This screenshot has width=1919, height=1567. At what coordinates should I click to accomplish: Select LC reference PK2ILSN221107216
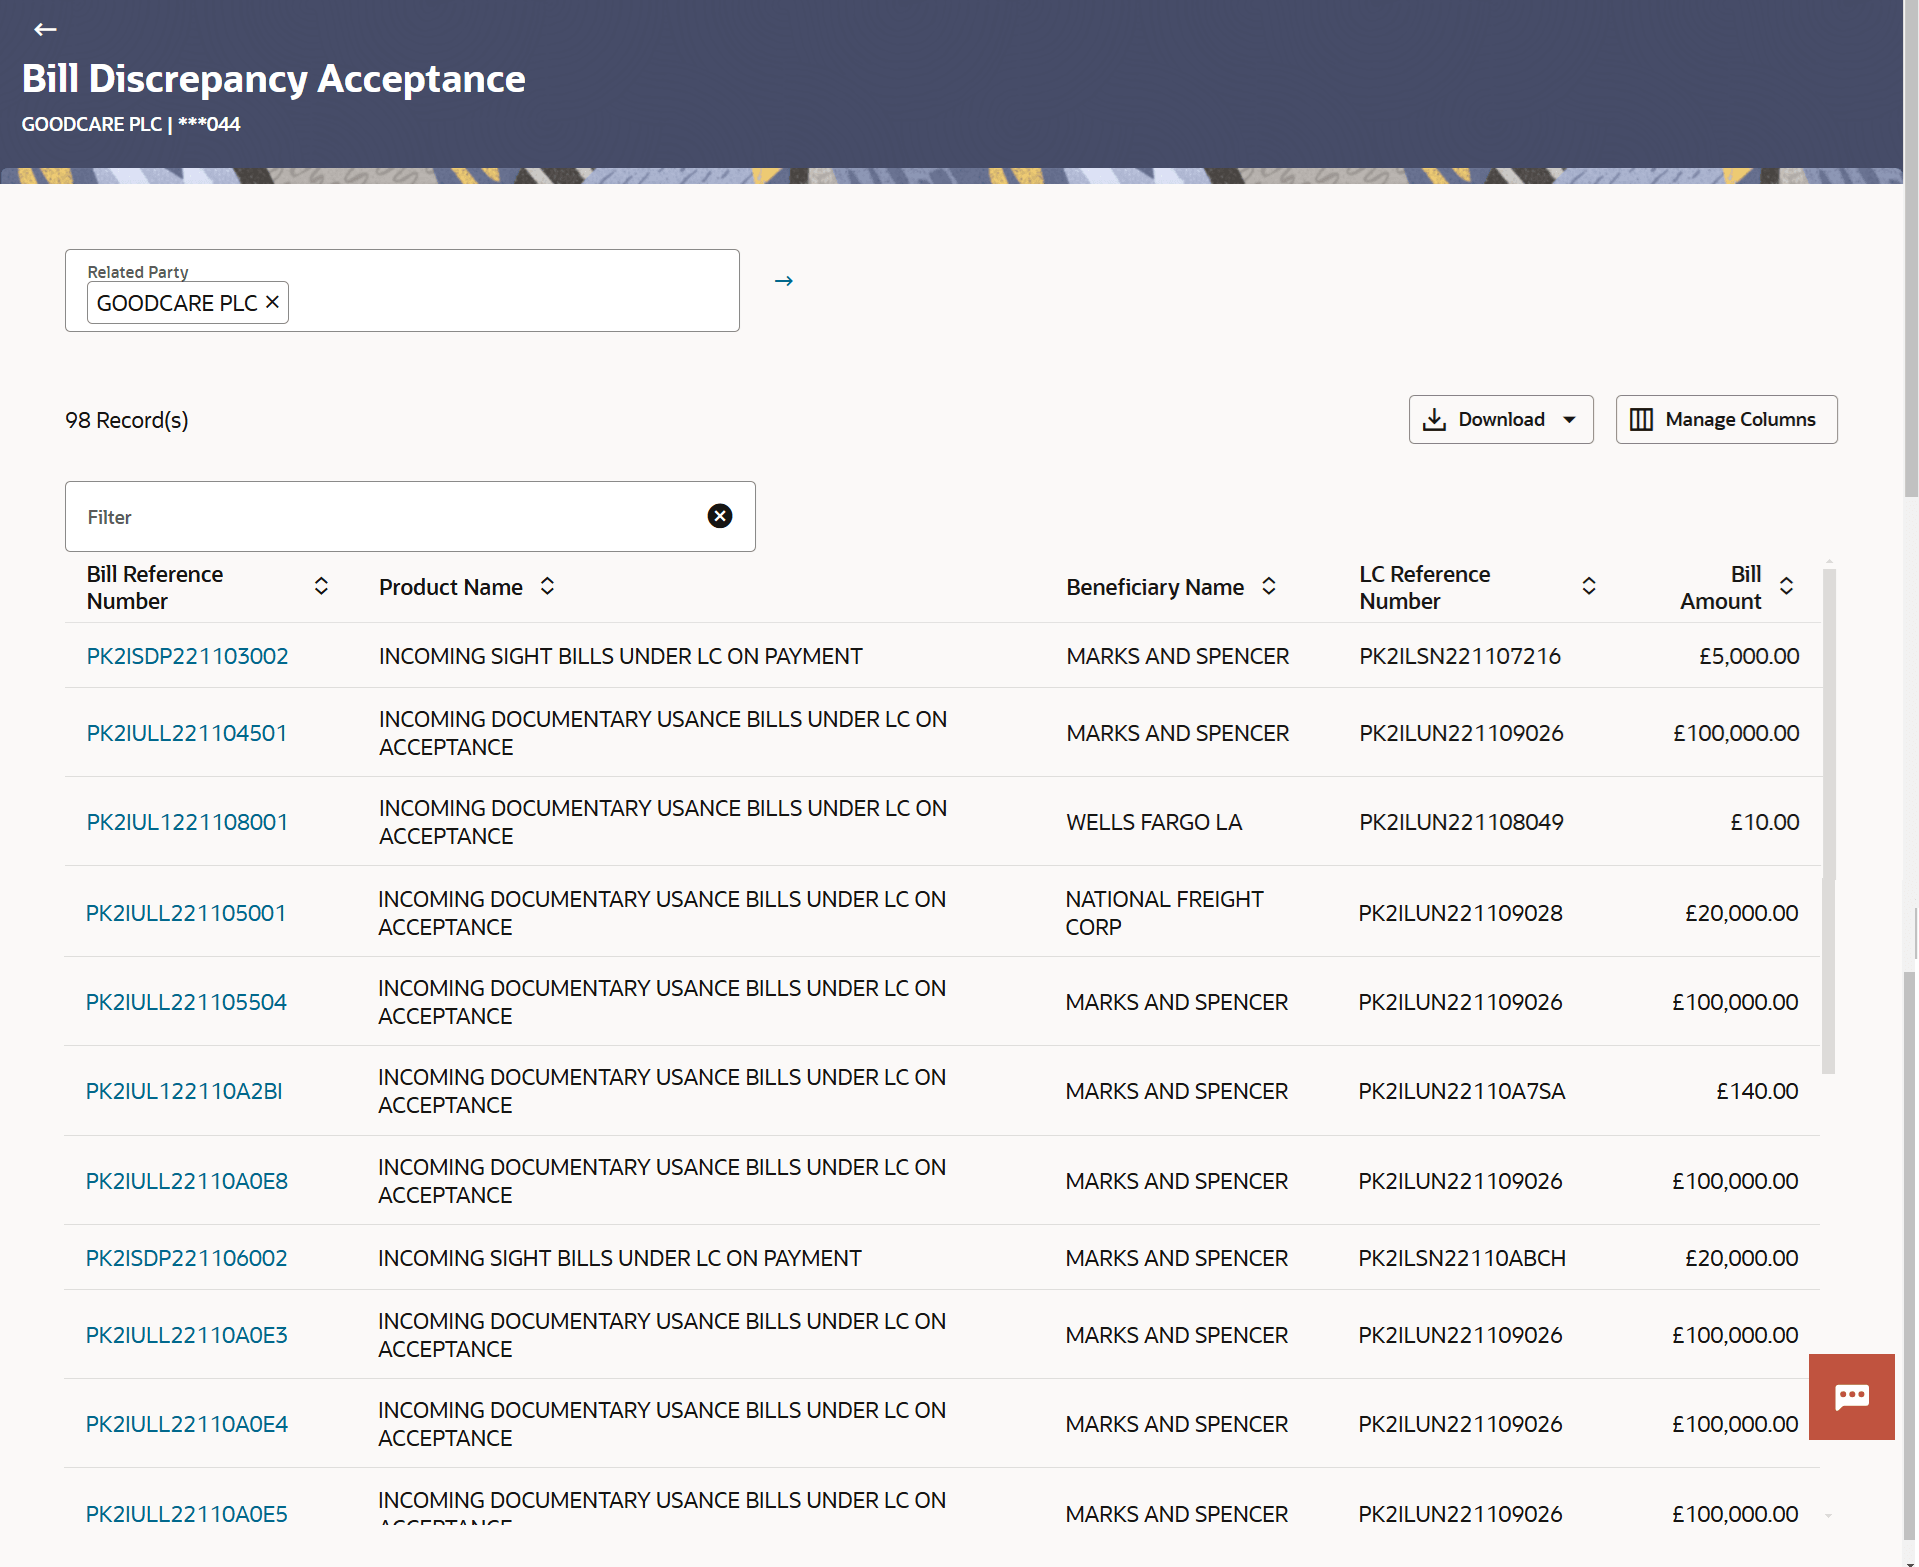click(1460, 656)
